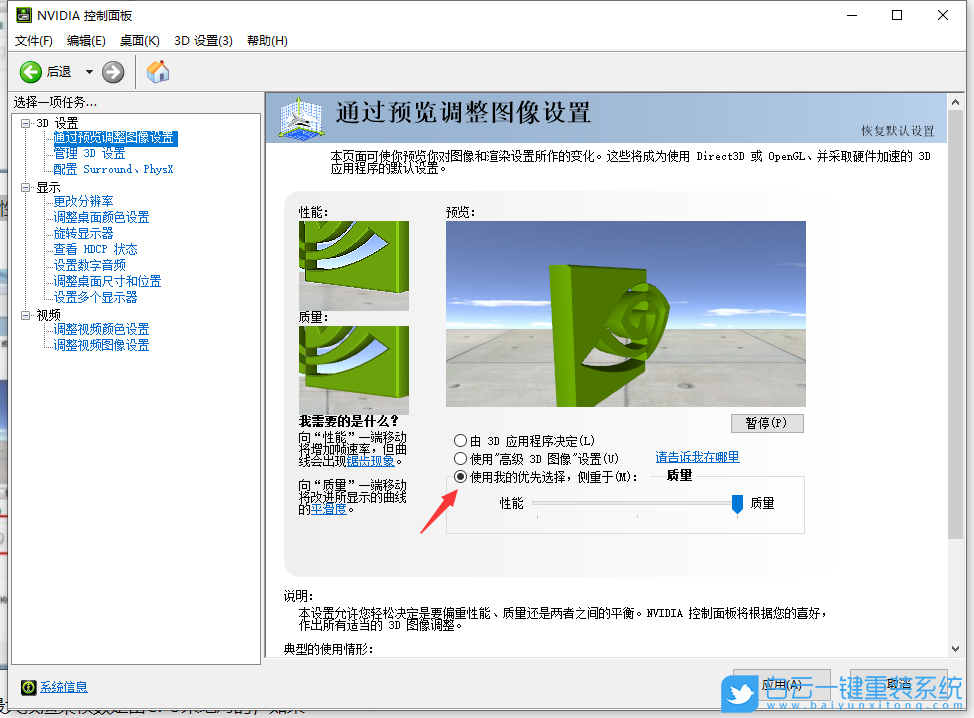Screen dimensions: 974x718
Task: Select the 使用我的优先选择 radio button
Action: [461, 475]
